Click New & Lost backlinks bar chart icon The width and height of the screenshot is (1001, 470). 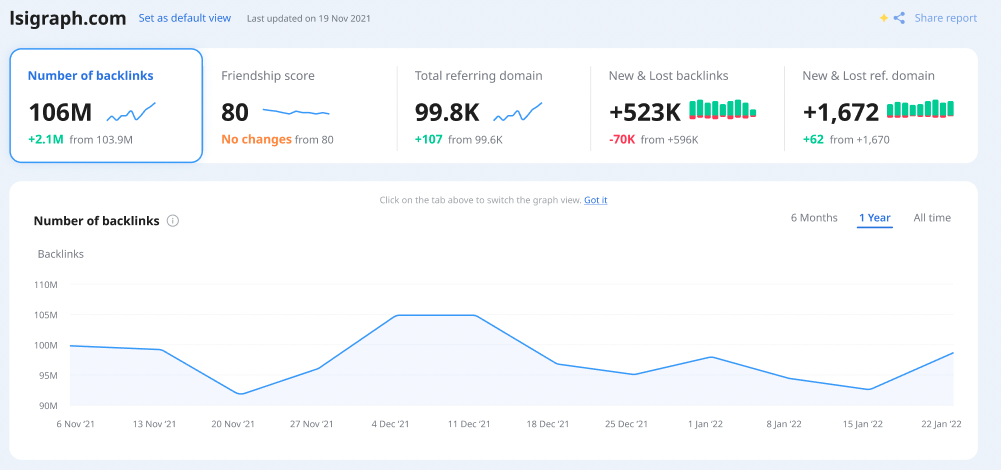click(x=722, y=109)
